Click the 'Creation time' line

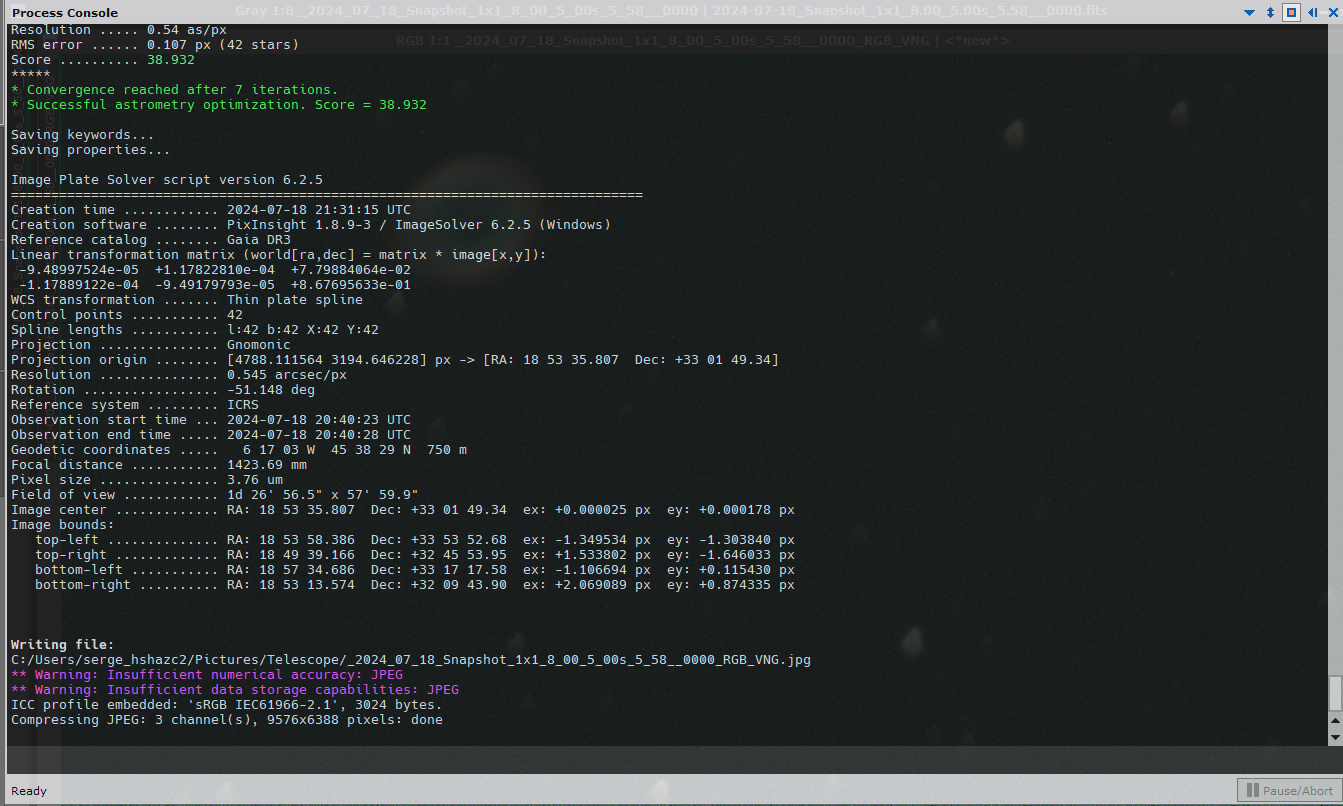click(211, 210)
